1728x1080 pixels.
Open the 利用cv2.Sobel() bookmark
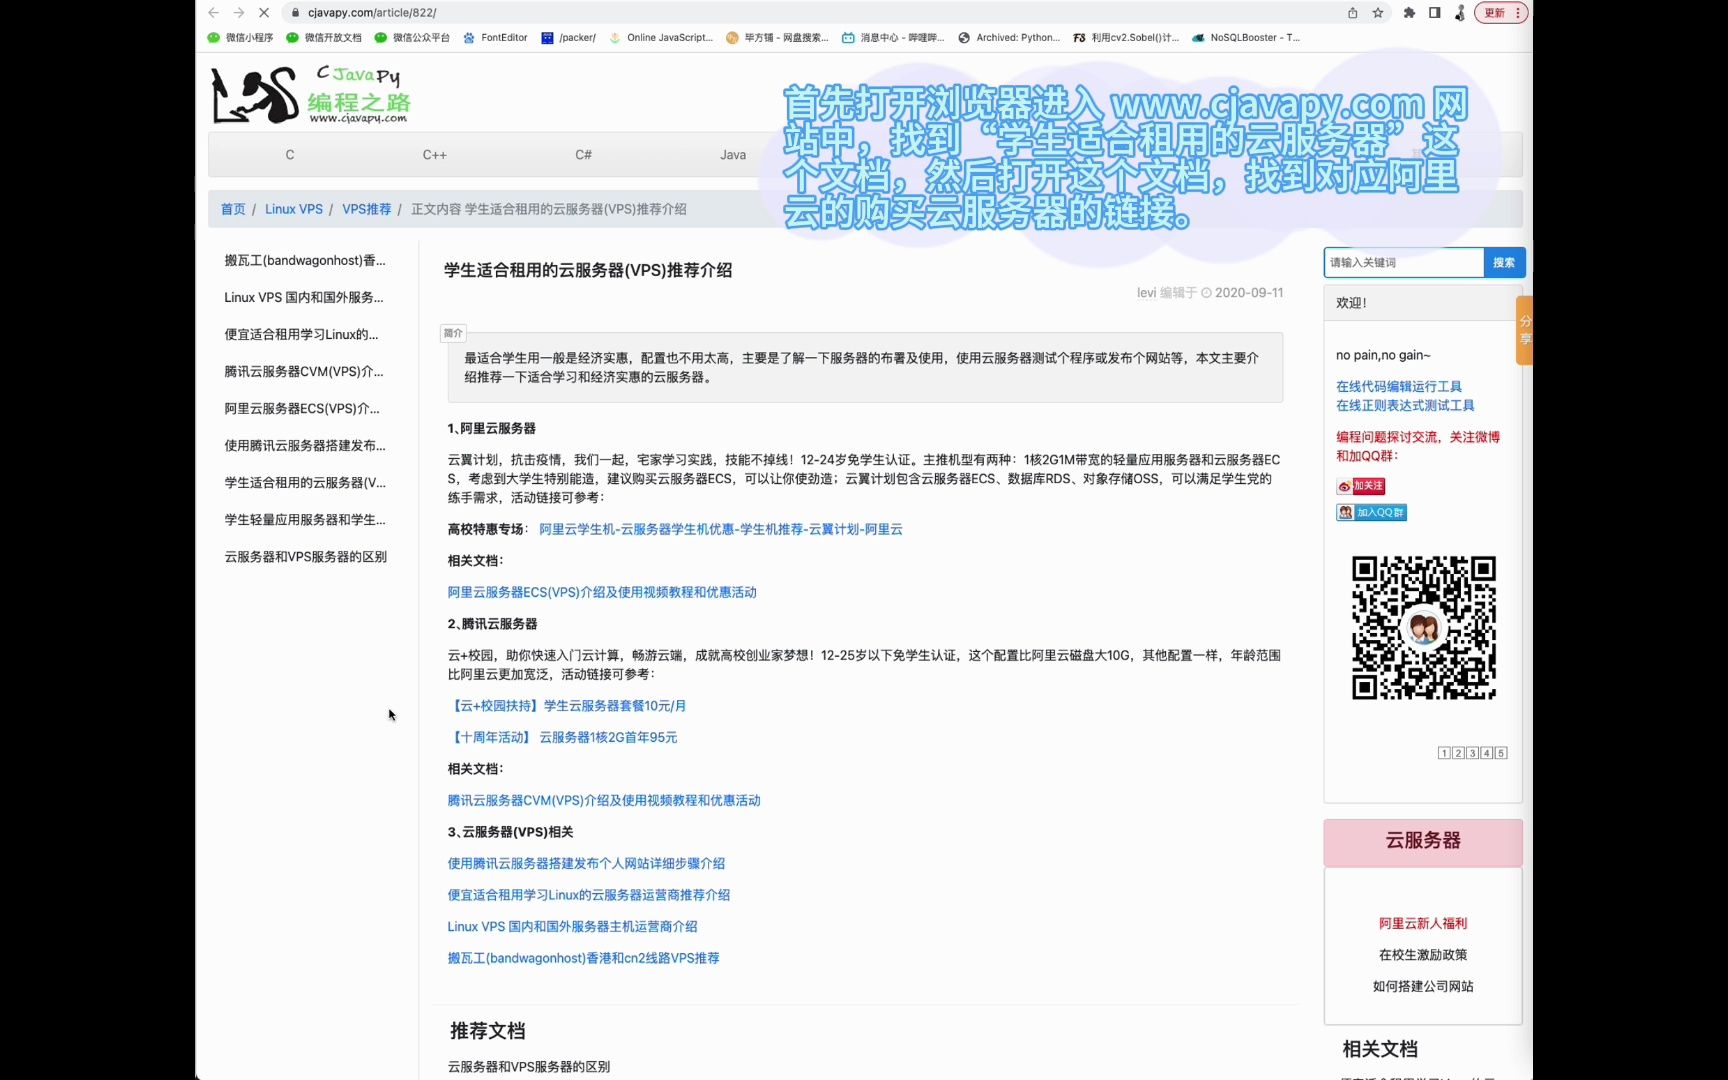(x=1126, y=38)
